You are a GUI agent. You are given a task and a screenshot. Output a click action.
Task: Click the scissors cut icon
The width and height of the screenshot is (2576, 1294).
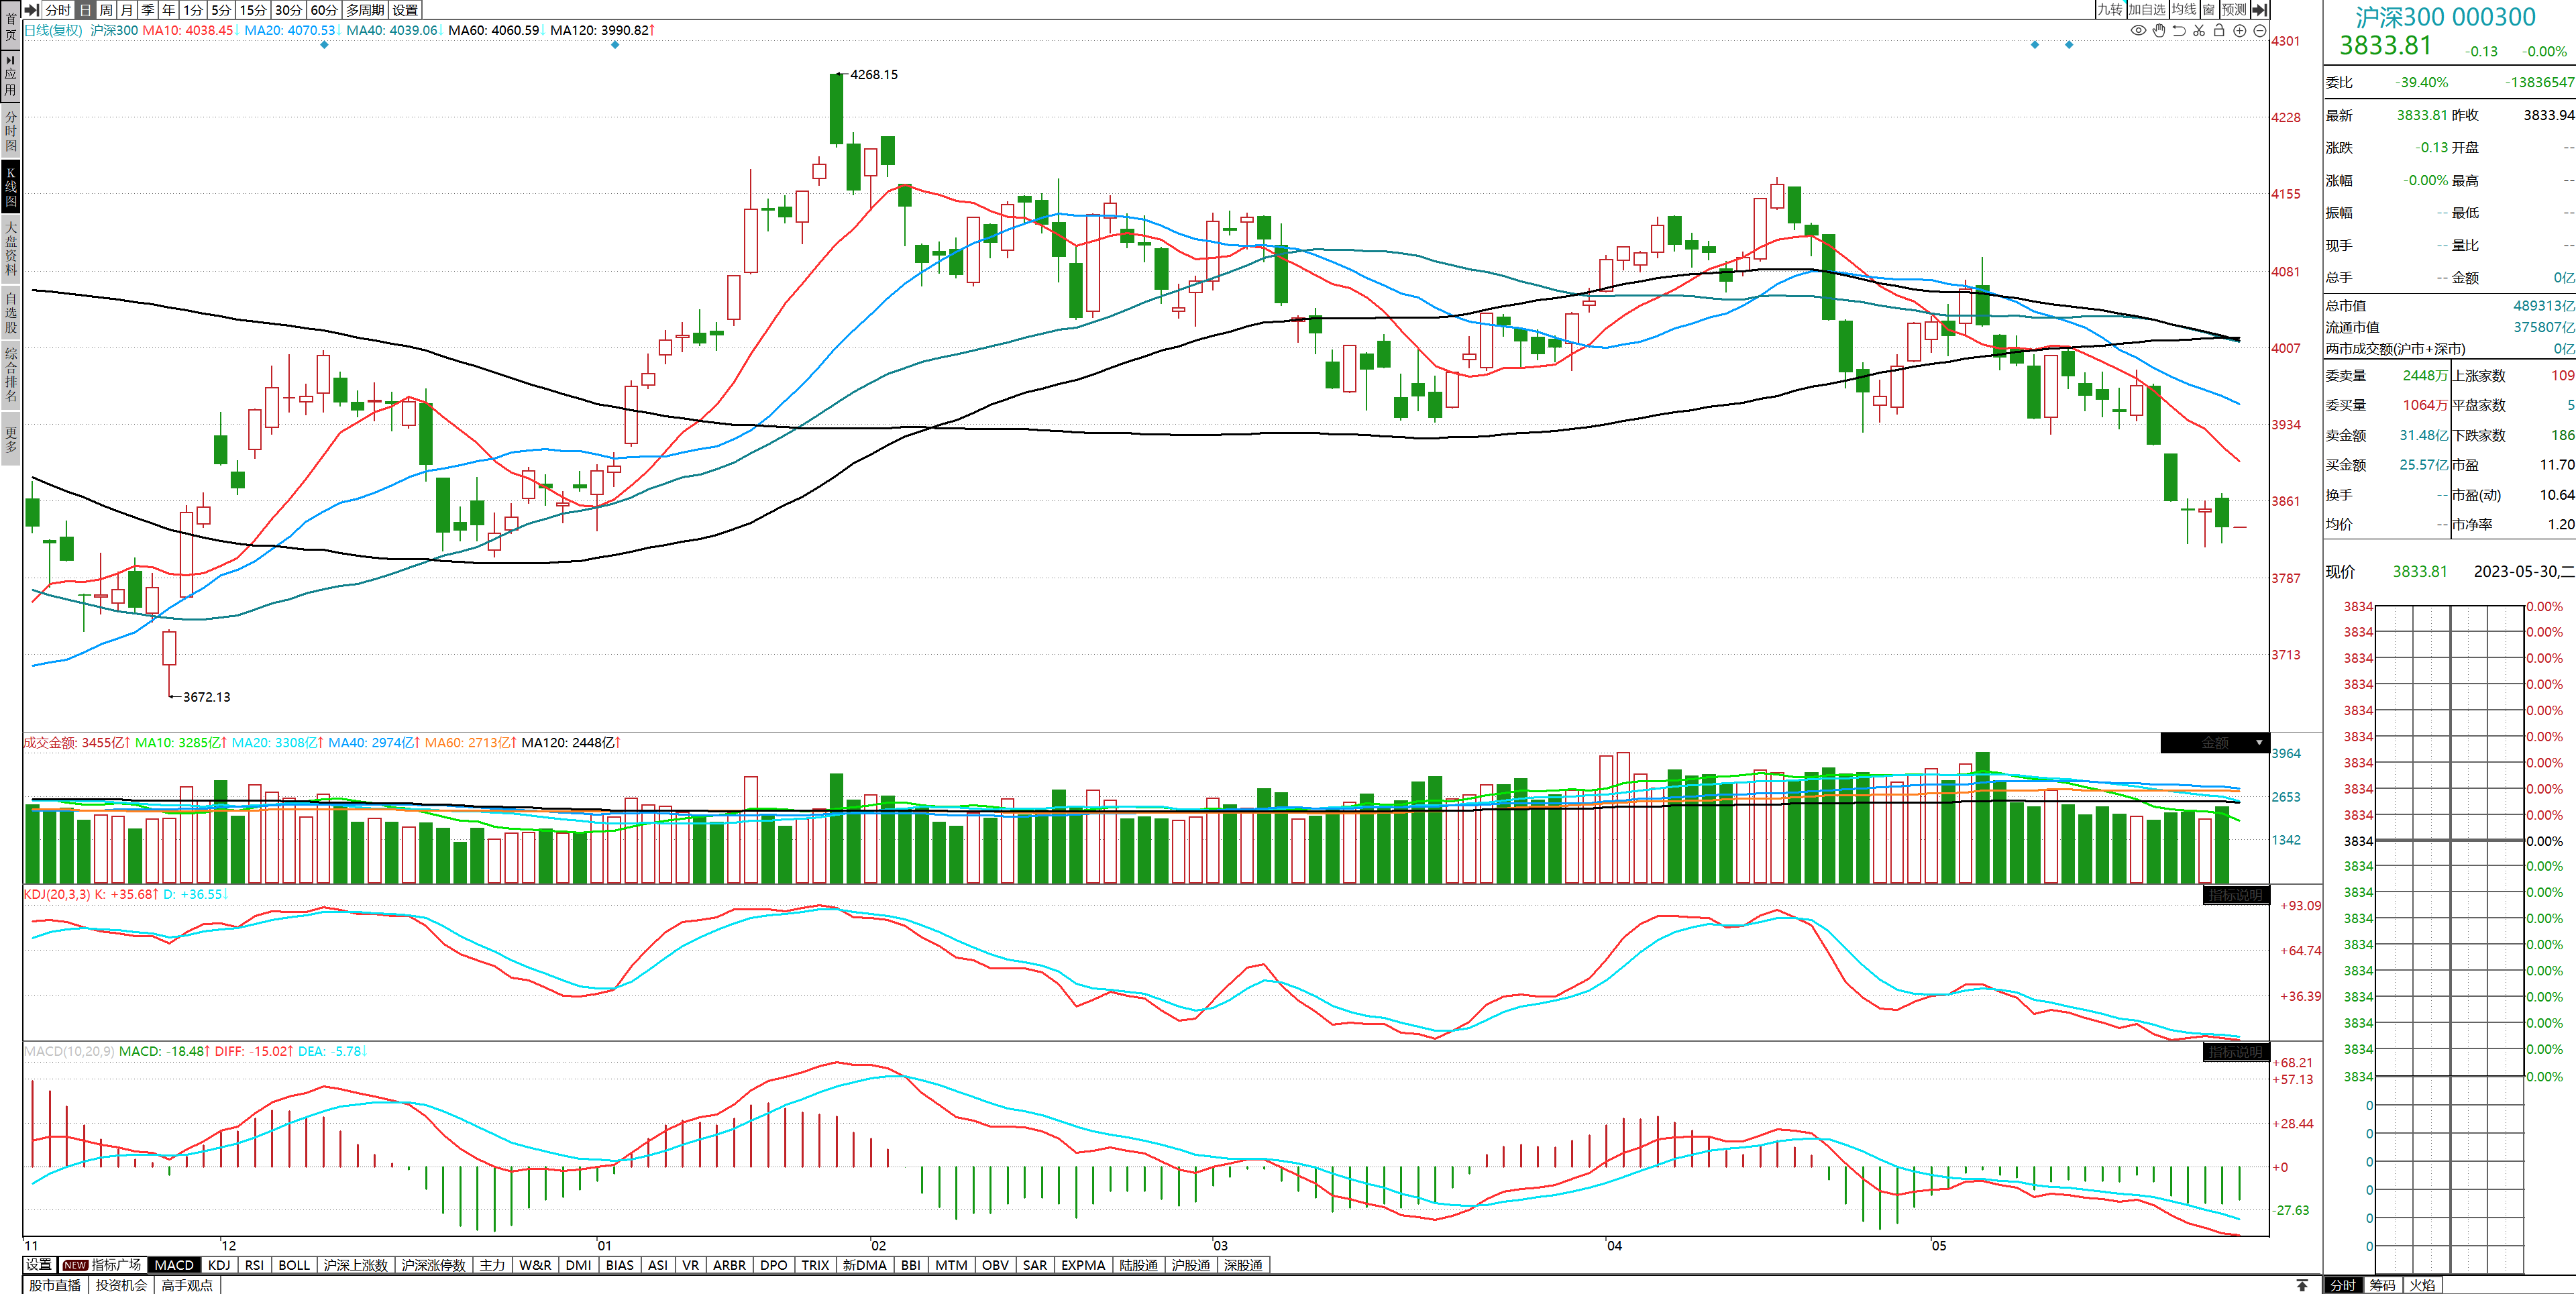pos(2199,30)
